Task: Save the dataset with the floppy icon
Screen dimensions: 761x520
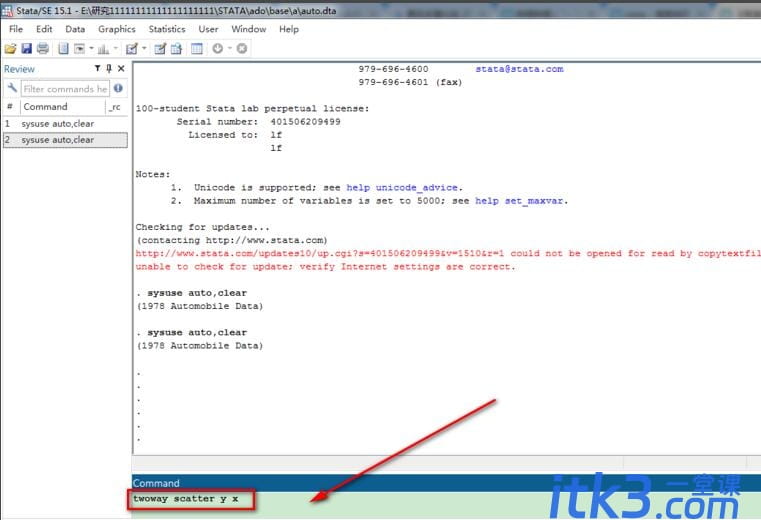Action: click(27, 49)
